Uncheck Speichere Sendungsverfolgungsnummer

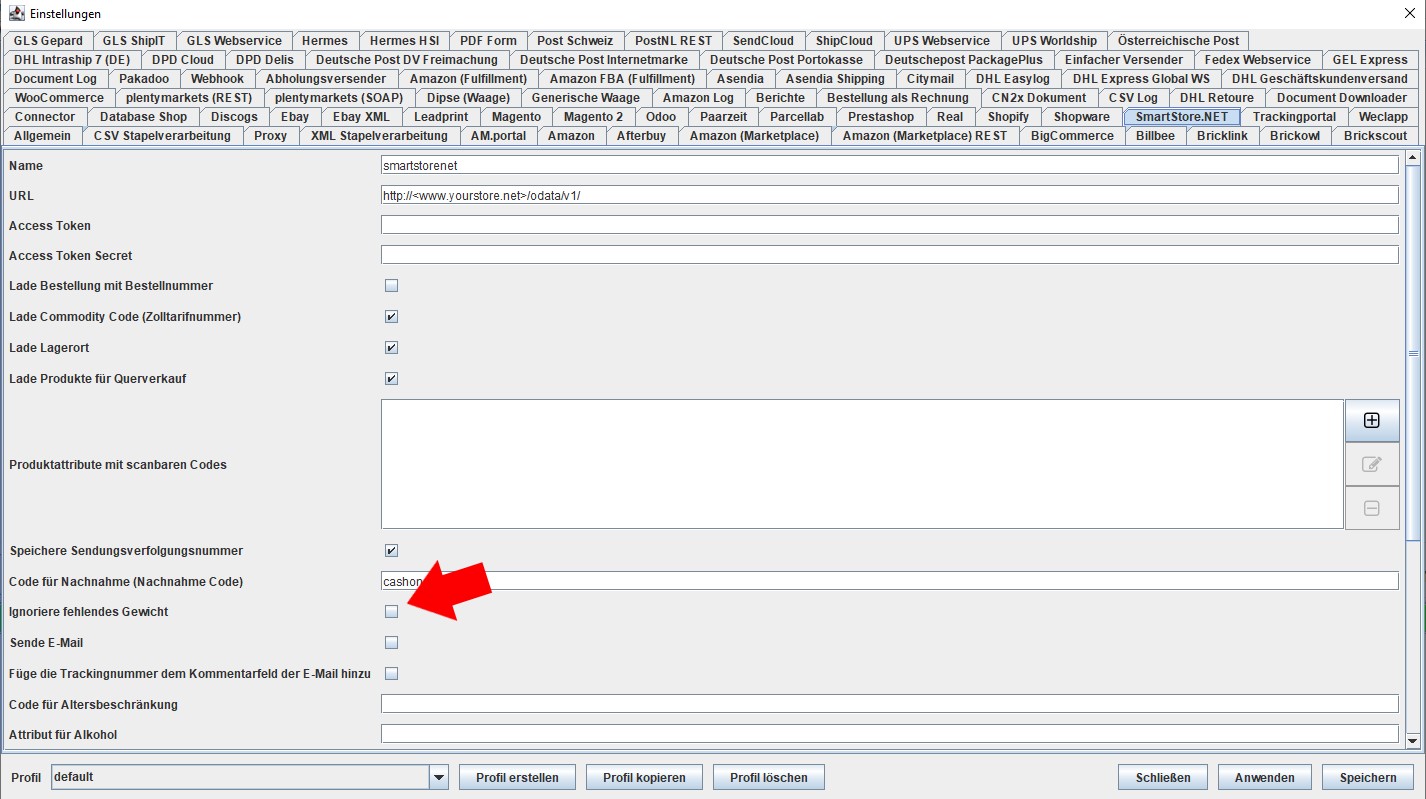[x=392, y=551]
